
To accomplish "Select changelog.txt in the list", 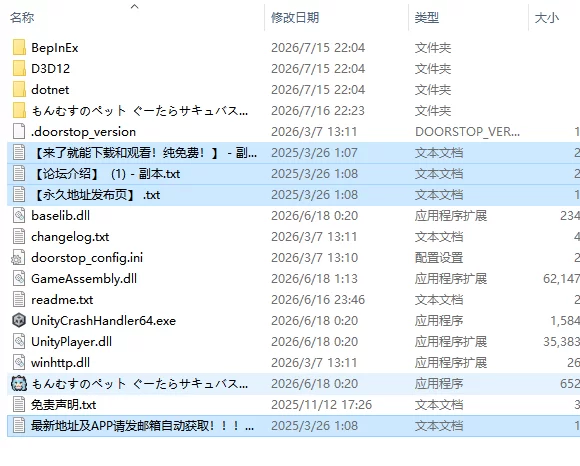I will pyautogui.click(x=70, y=237).
